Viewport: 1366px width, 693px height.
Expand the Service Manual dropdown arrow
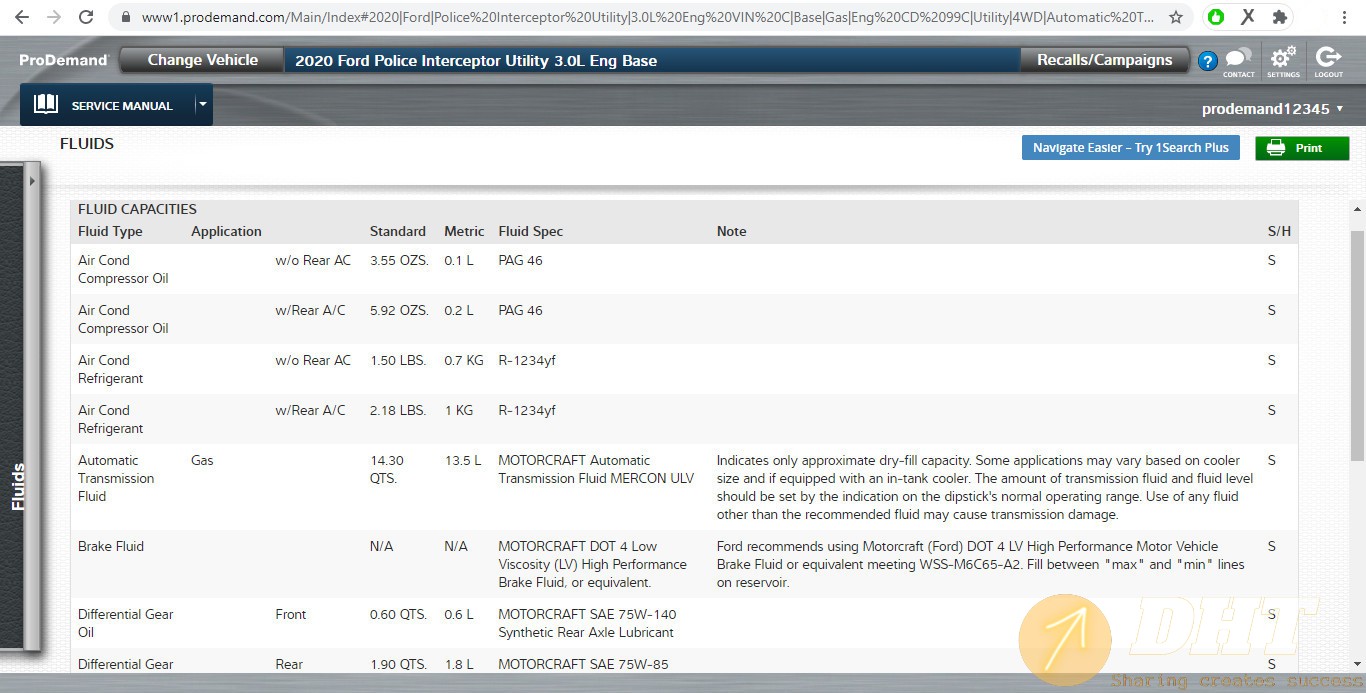202,104
